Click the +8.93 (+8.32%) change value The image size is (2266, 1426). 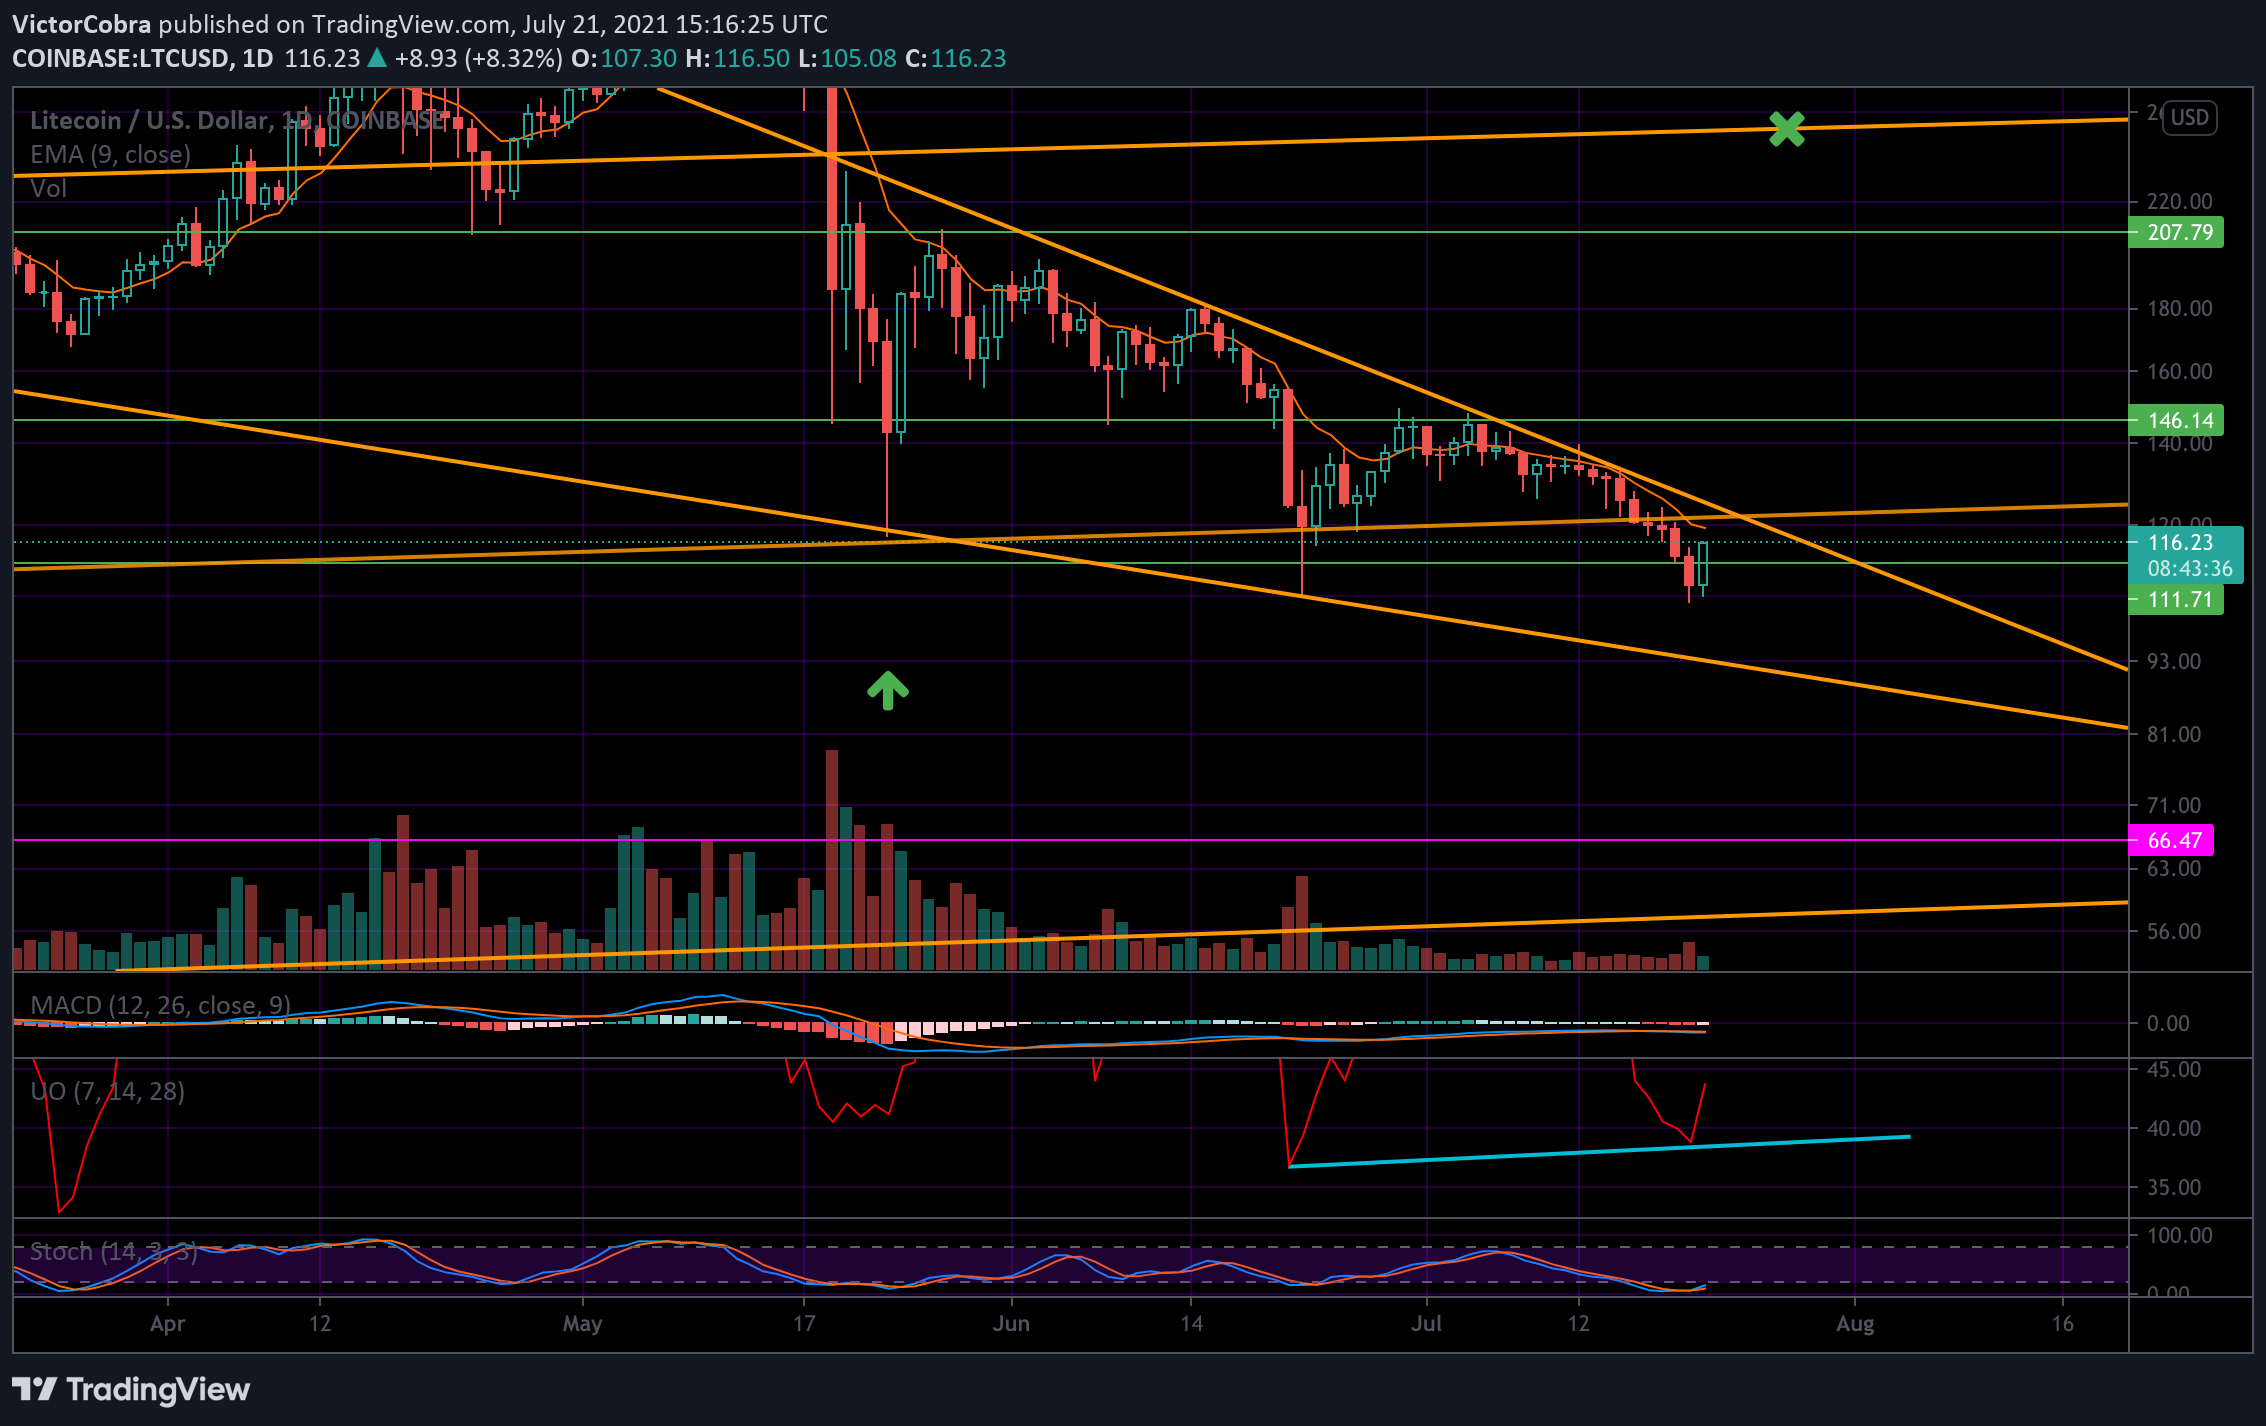point(478,58)
